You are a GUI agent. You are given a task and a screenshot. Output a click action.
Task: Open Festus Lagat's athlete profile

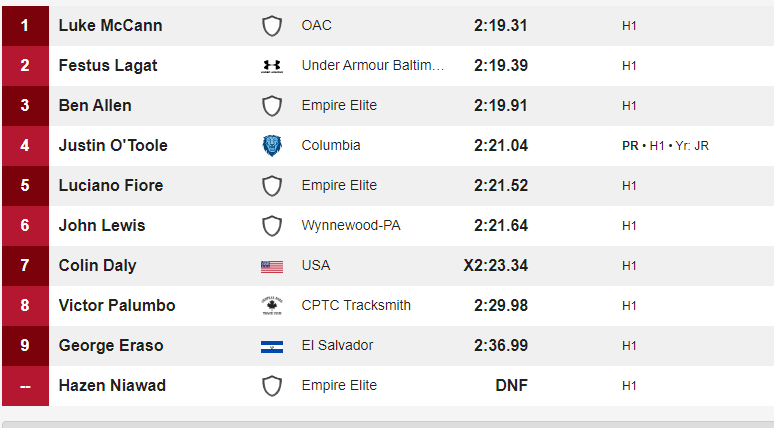108,66
